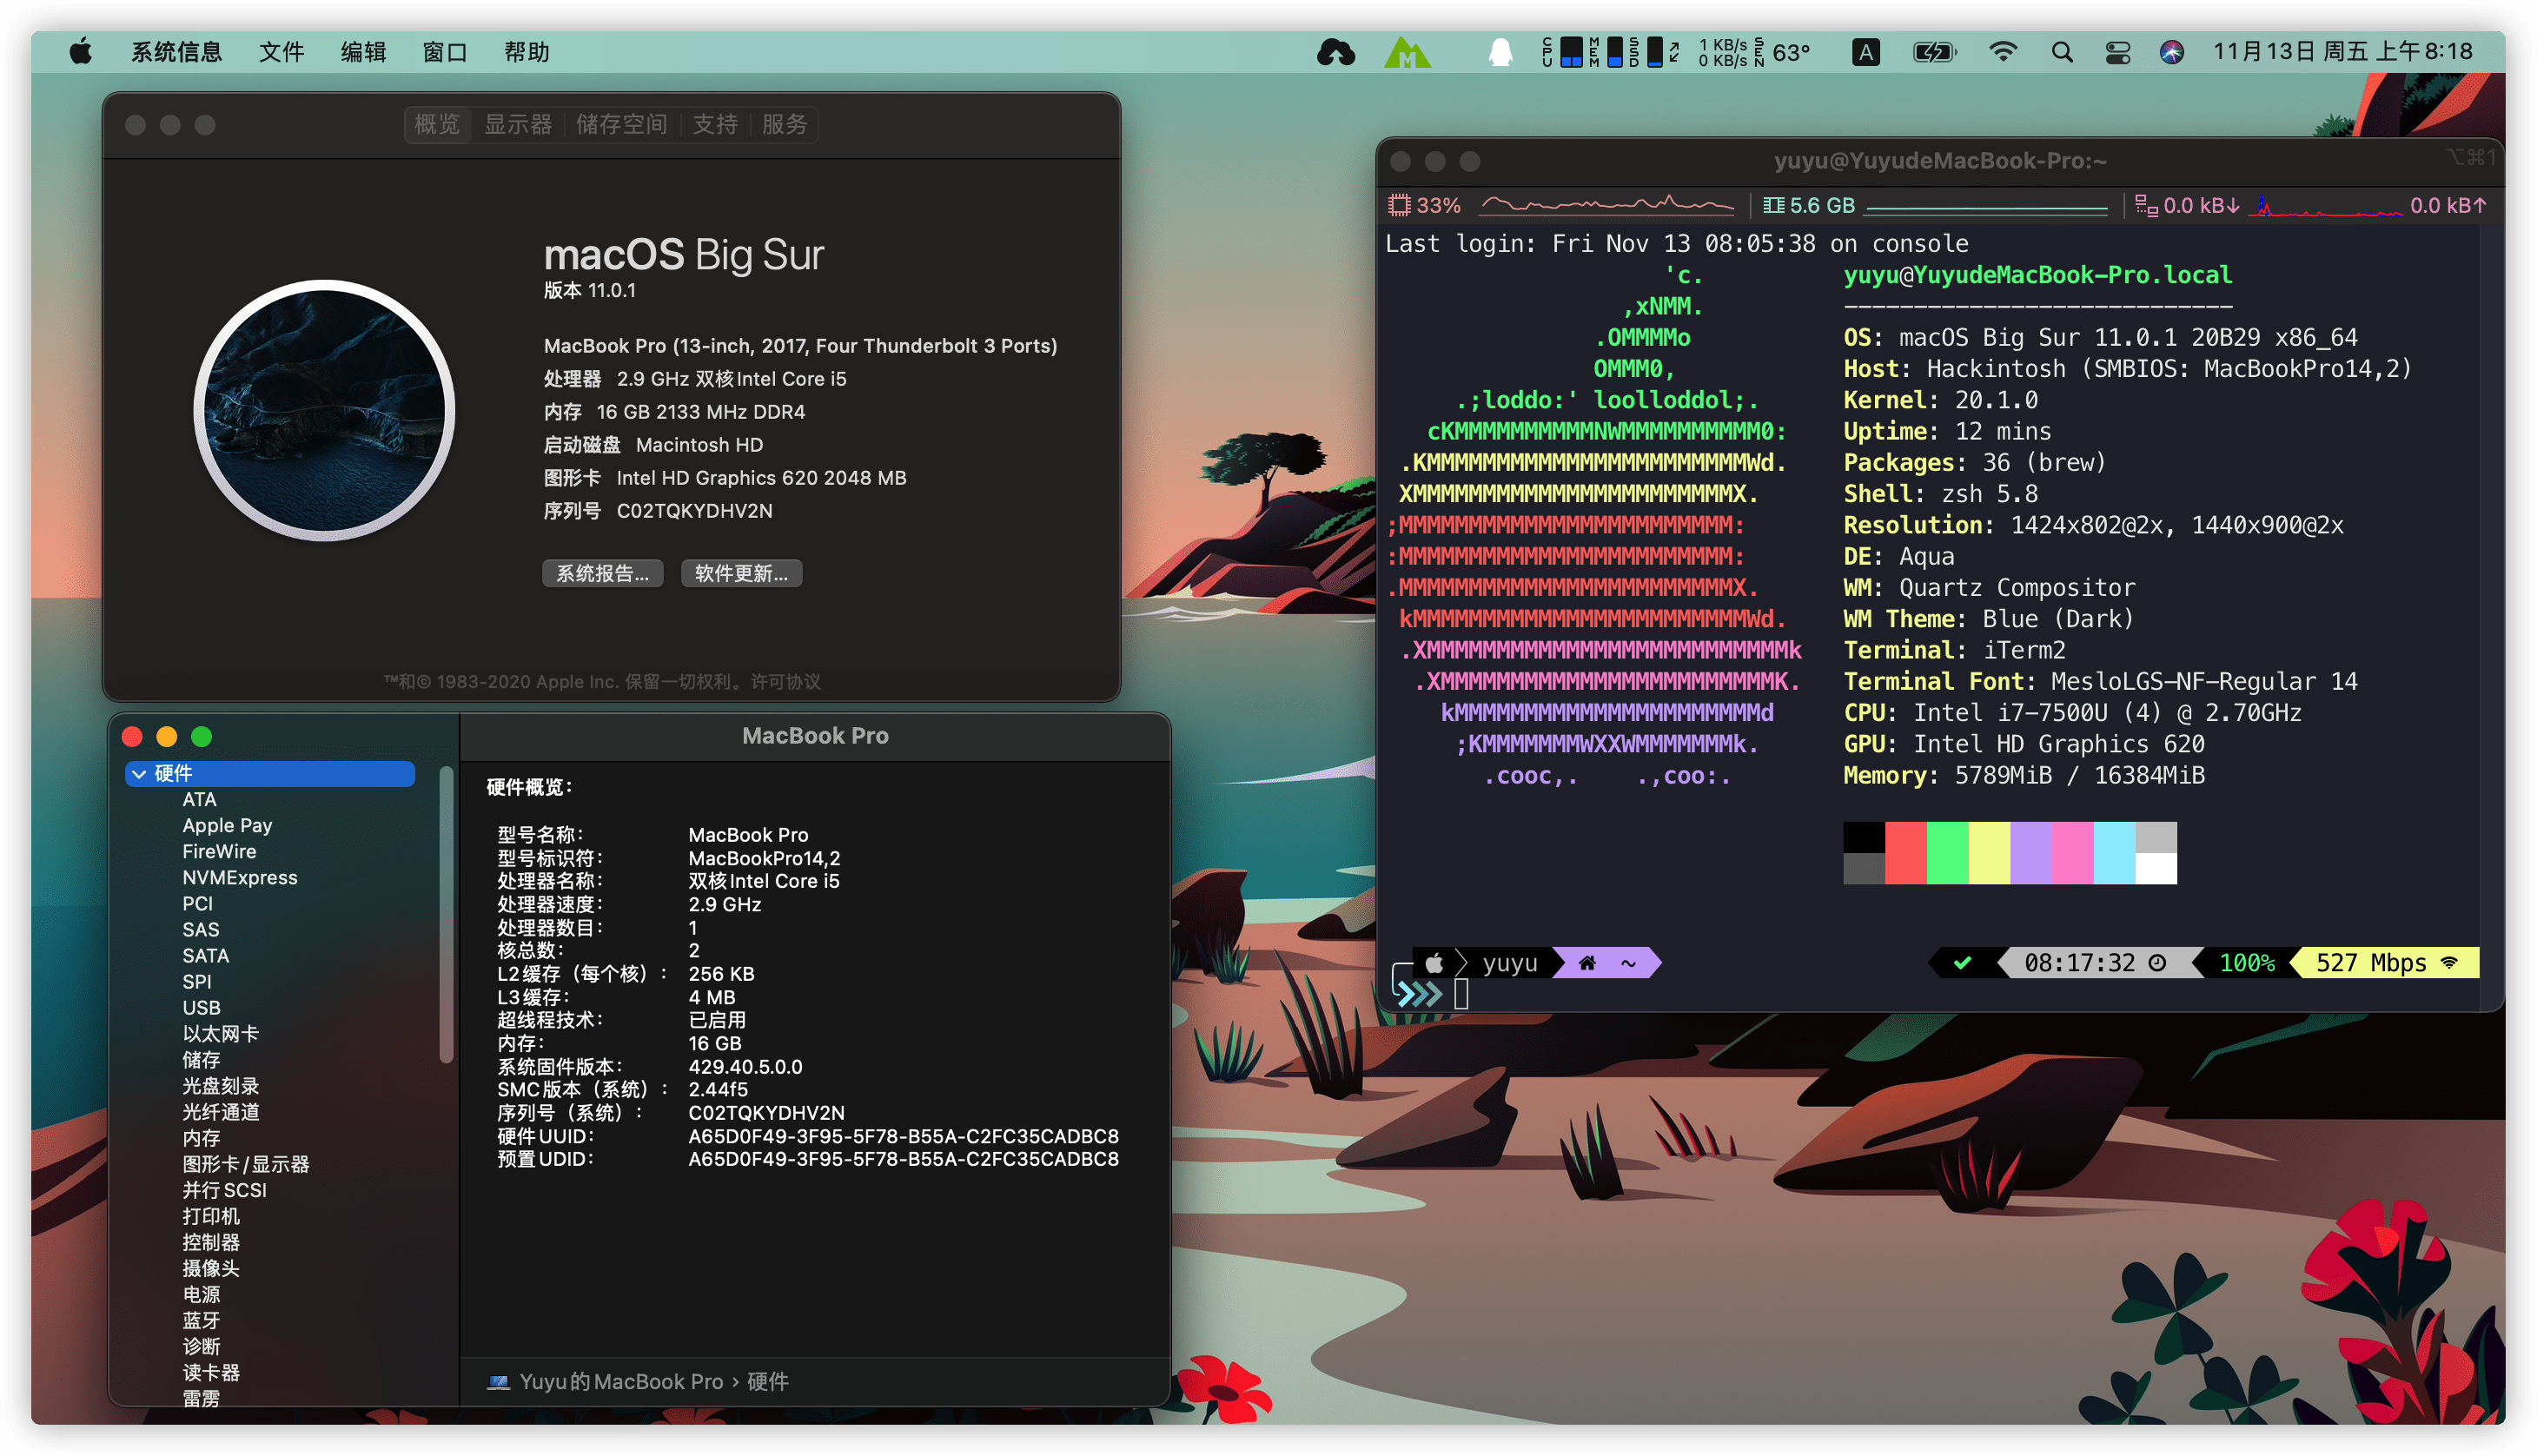Click the cloud icon in the menu bar
This screenshot has width=2537, height=1456.
point(1335,52)
